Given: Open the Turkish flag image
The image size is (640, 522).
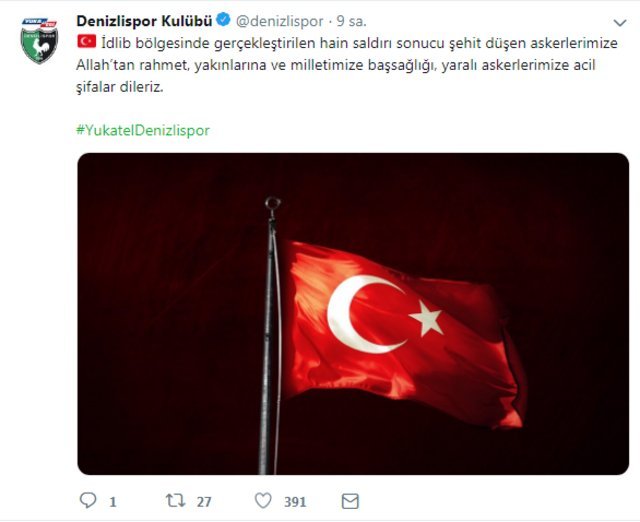Looking at the screenshot, I should [353, 314].
